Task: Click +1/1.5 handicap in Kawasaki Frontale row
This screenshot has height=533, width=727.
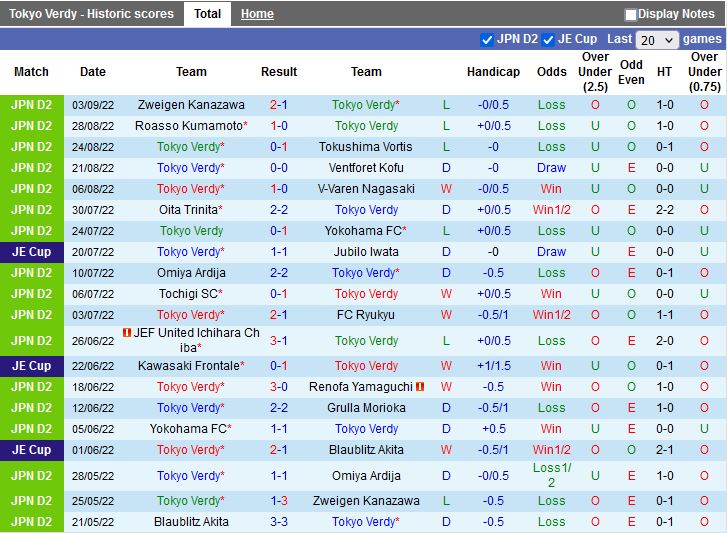Action: click(494, 366)
